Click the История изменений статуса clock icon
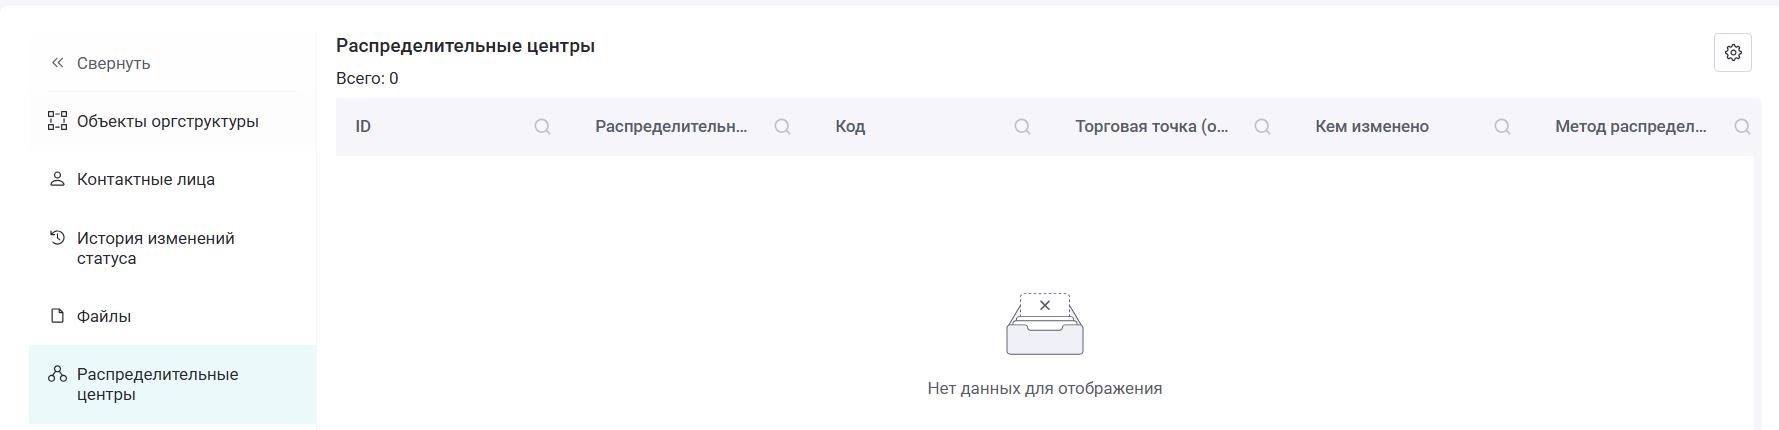1779x430 pixels. tap(57, 238)
